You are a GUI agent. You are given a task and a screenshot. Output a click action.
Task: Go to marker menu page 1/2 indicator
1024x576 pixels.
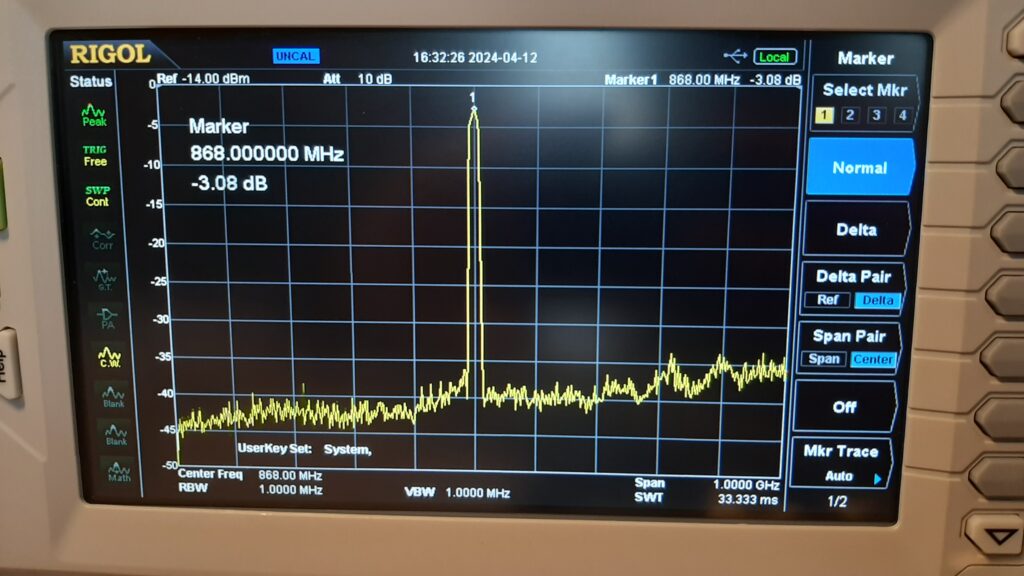click(x=838, y=501)
